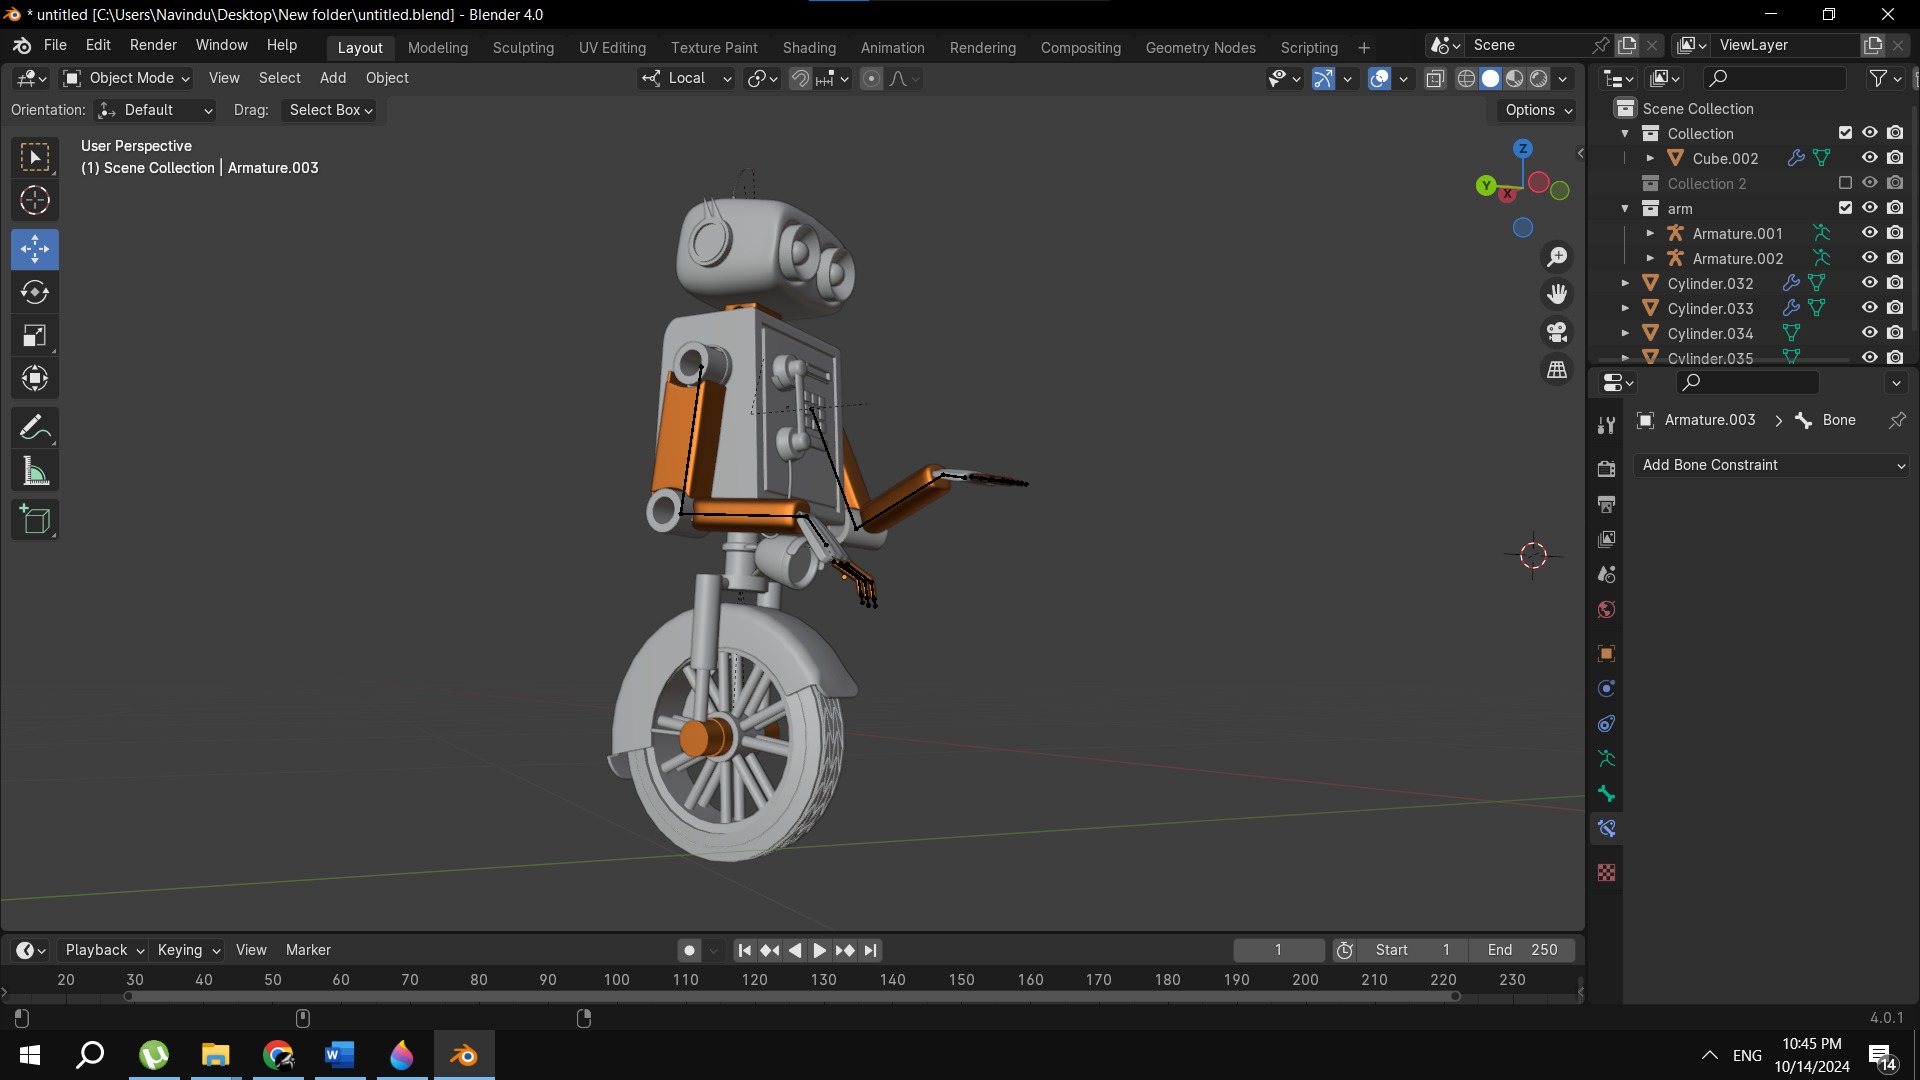Expand Cube.002 in outliner
Screen dimensions: 1920x1080
click(1650, 158)
